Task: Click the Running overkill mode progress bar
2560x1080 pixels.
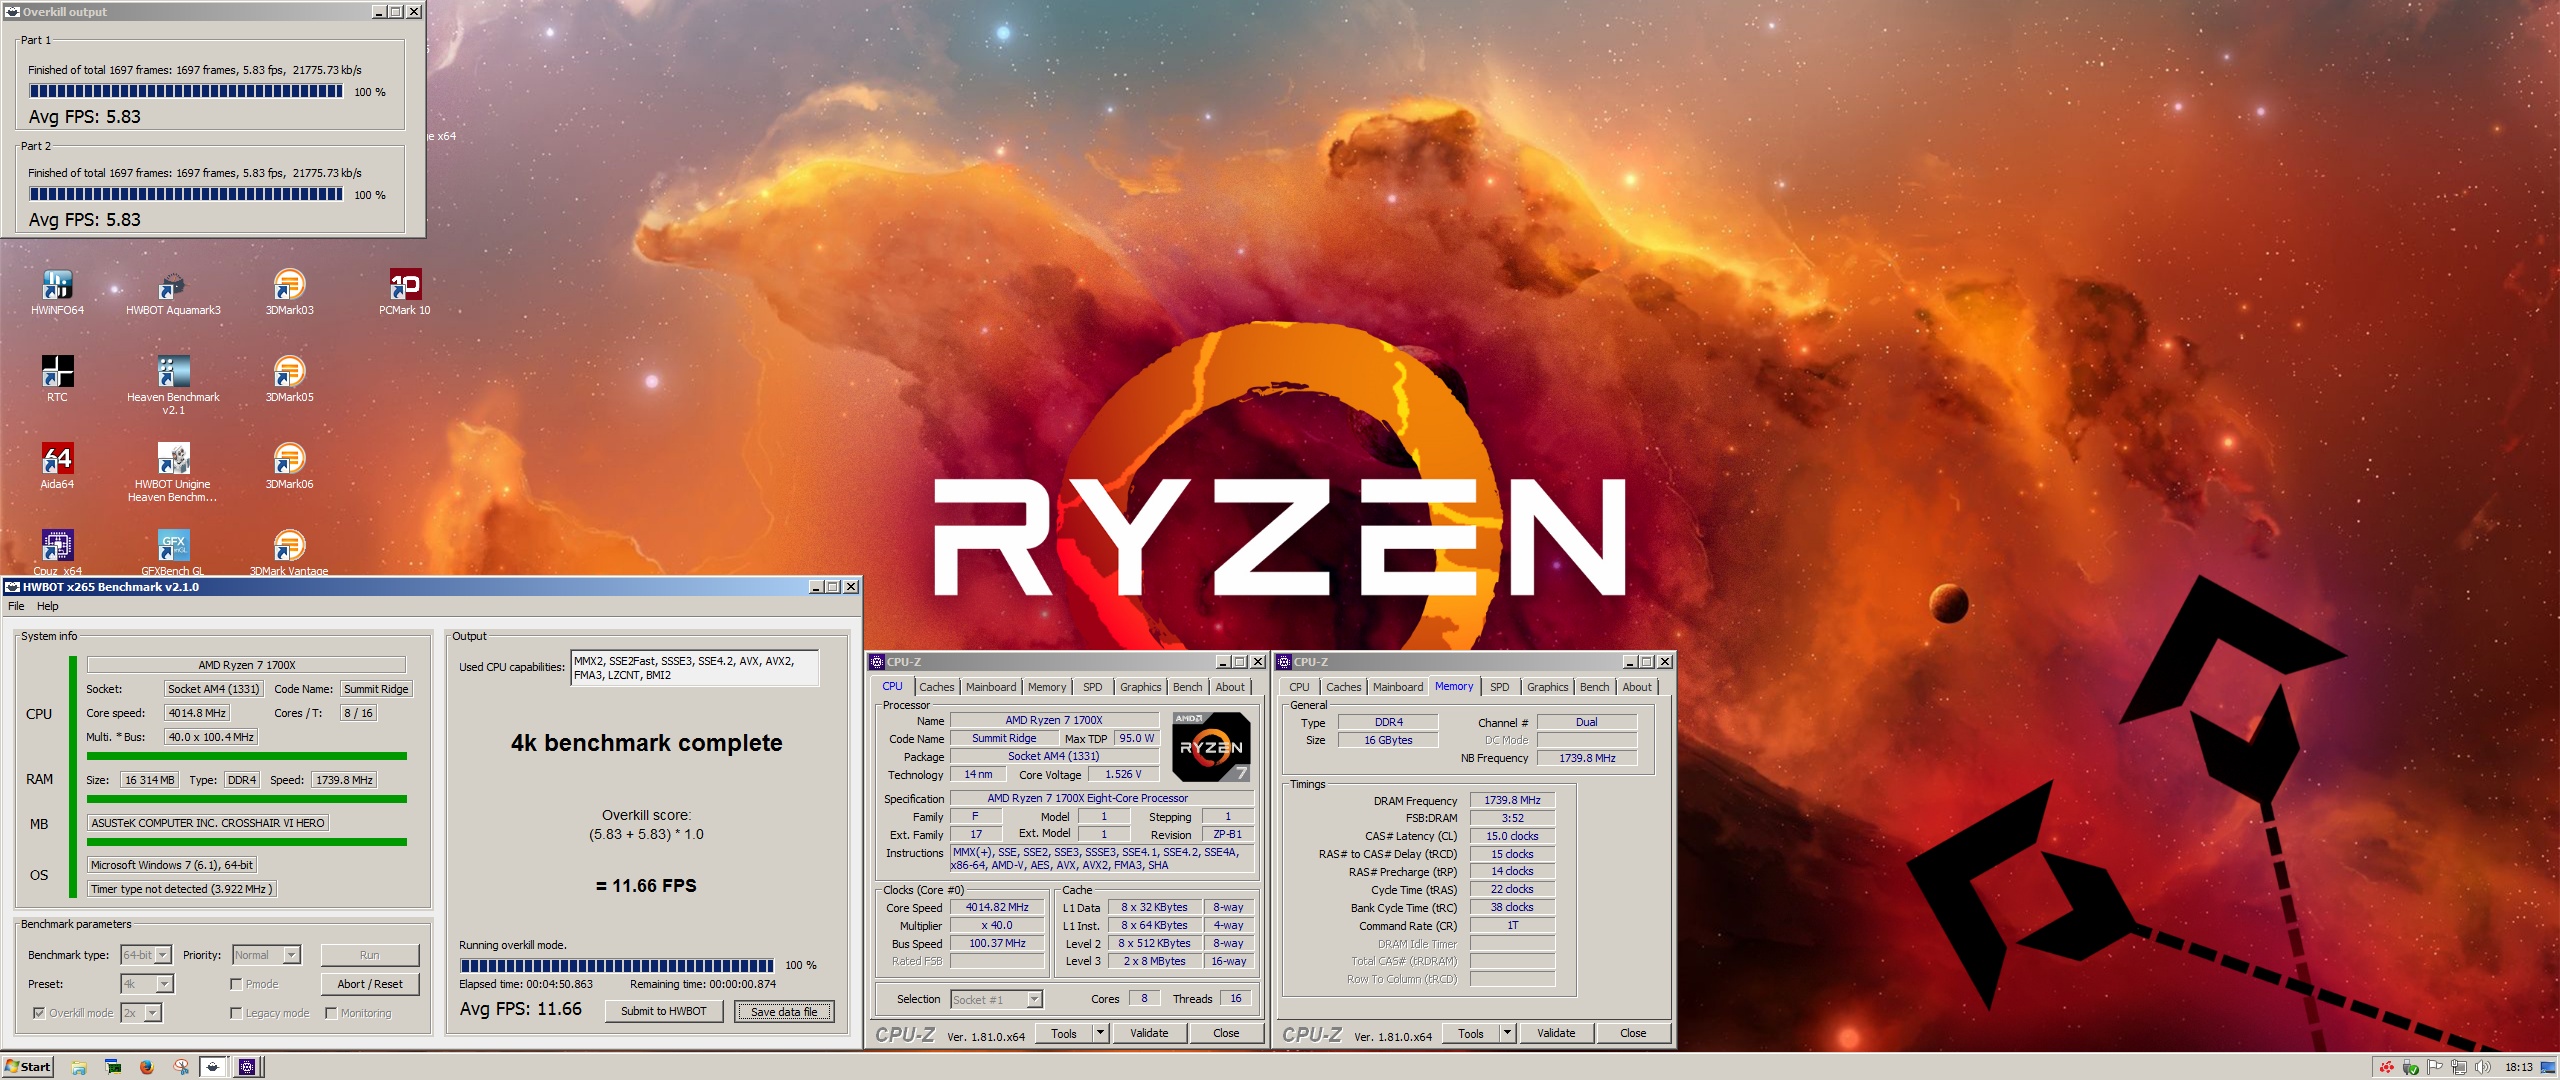Action: pyautogui.click(x=617, y=965)
